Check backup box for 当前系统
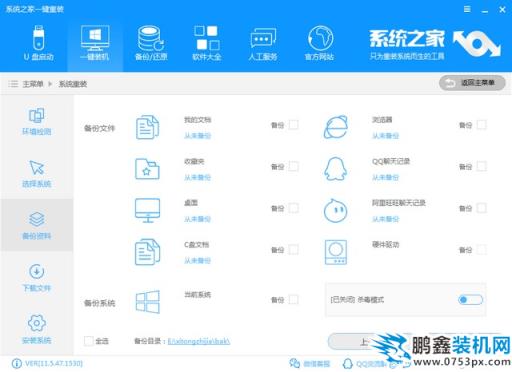Screen dimensions: 512x372 tap(293, 300)
